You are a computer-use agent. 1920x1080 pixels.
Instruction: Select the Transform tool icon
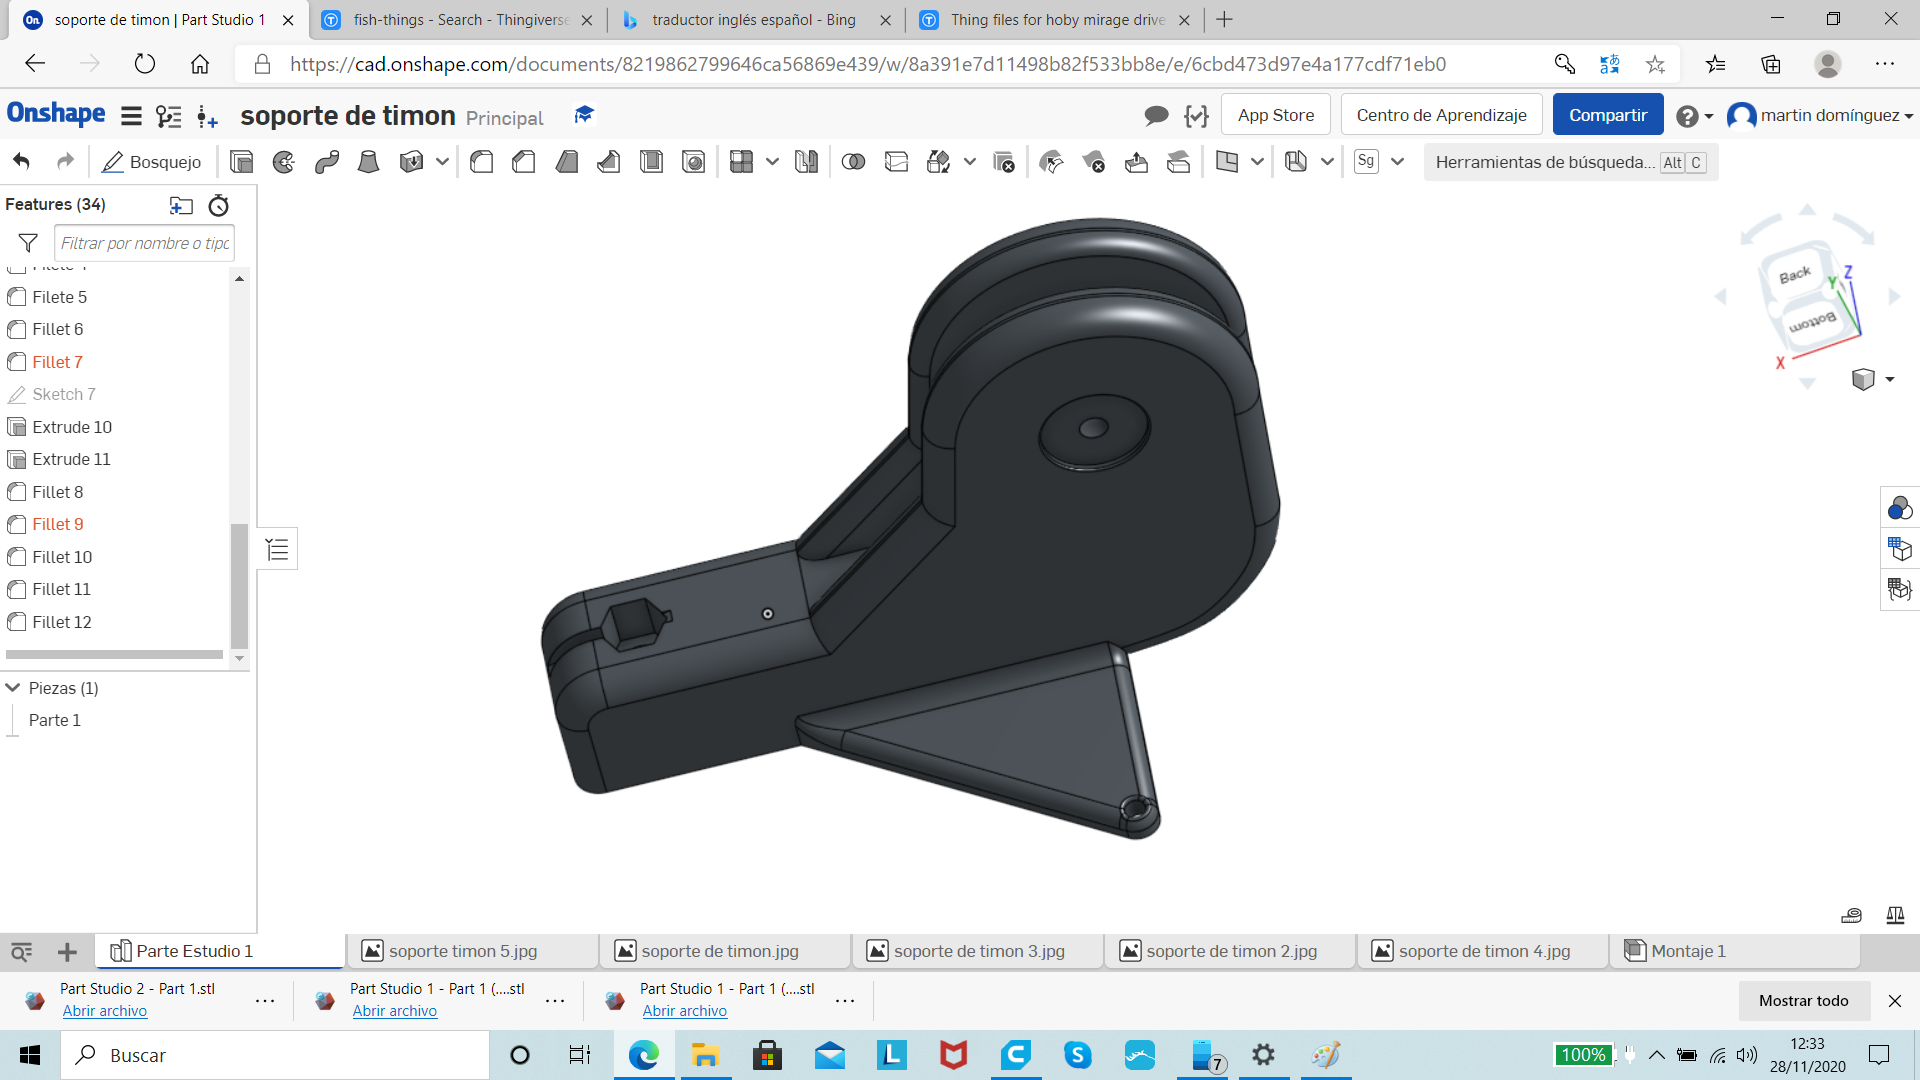pos(939,161)
